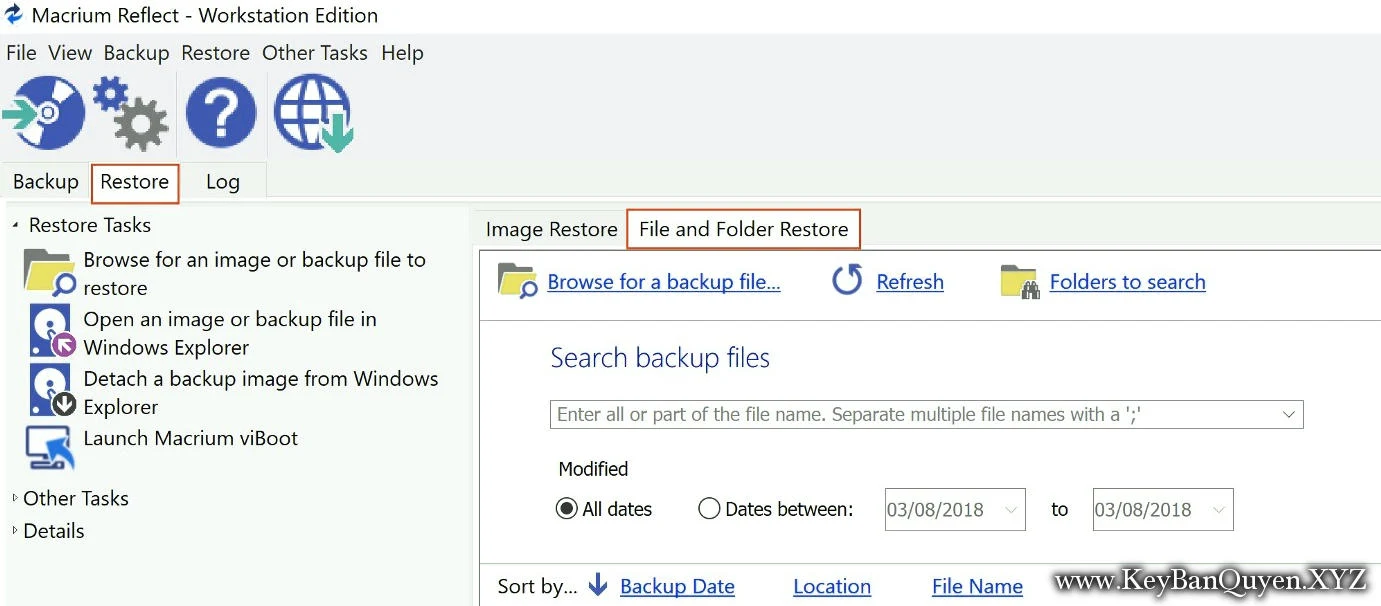Click Detach a backup image from Windows Explorer
1381x606 pixels.
click(261, 392)
